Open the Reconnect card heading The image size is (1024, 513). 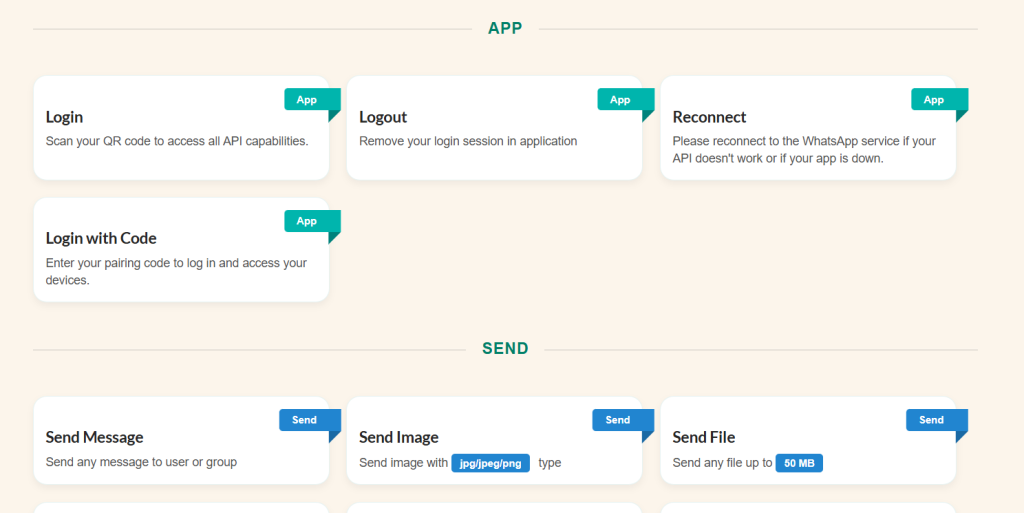(x=709, y=117)
